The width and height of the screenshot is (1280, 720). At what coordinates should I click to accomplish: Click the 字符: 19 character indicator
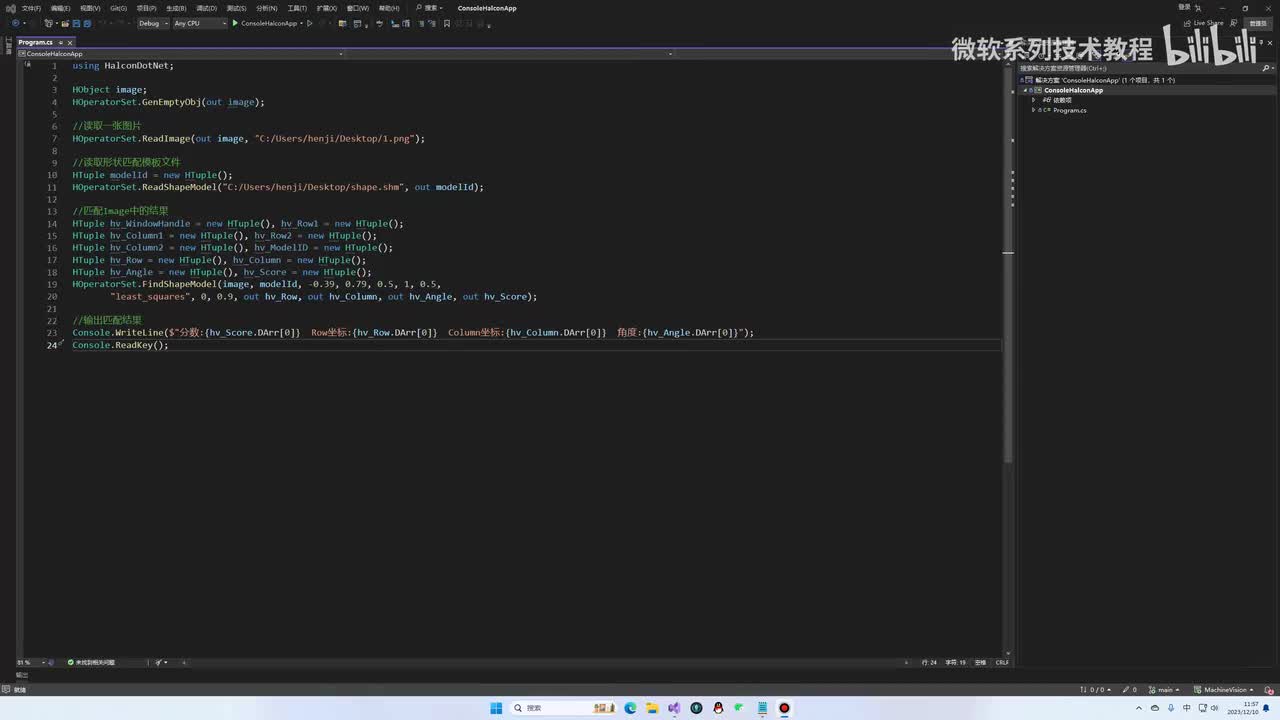pos(956,662)
